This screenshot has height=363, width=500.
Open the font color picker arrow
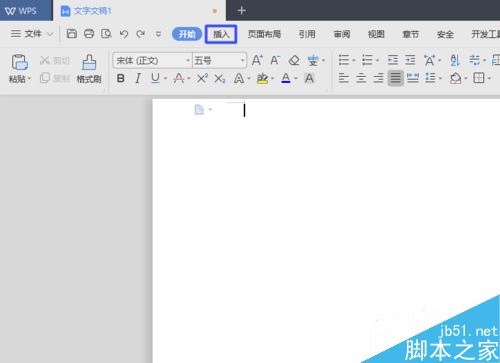pyautogui.click(x=296, y=79)
